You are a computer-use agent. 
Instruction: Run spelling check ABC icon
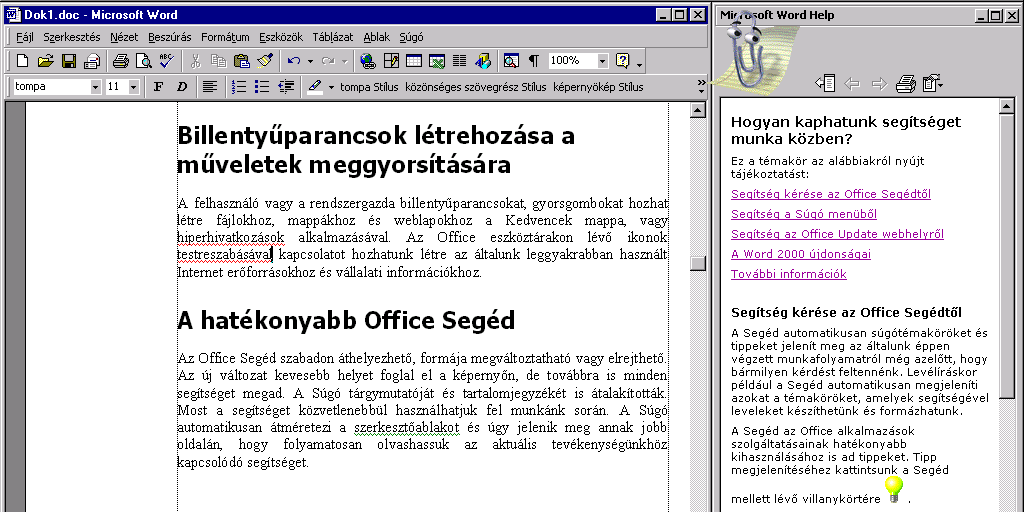pos(167,61)
